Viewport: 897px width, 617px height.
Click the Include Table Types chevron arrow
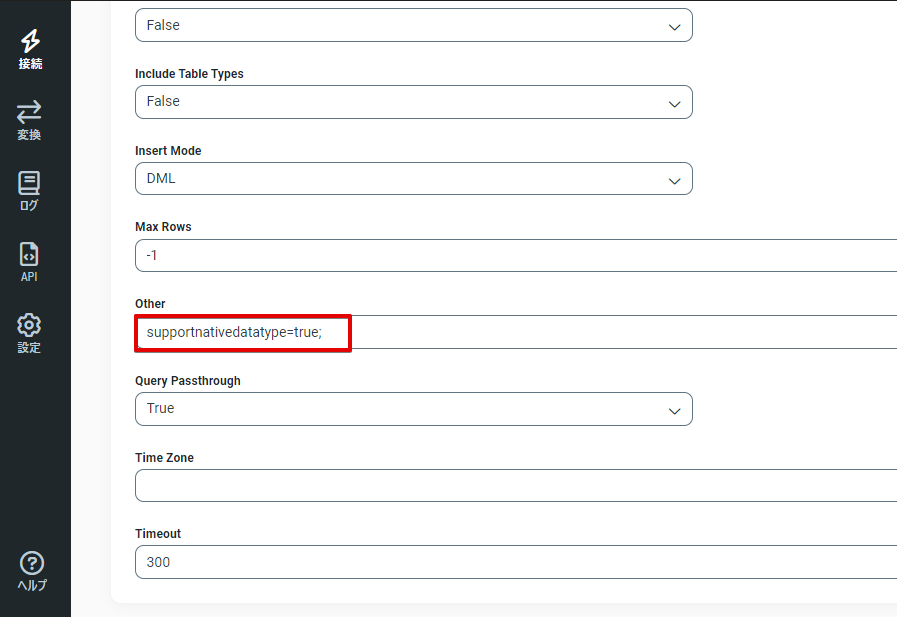[674, 103]
